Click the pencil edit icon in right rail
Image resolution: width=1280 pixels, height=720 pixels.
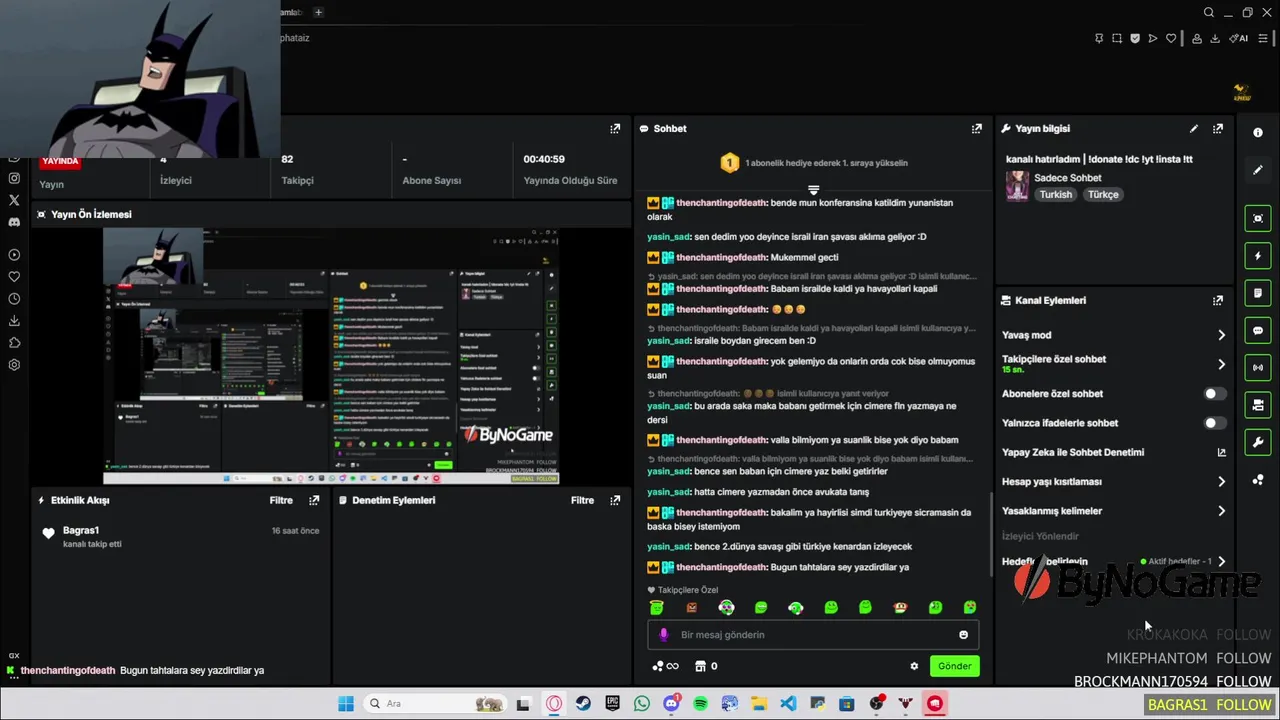click(x=1258, y=170)
